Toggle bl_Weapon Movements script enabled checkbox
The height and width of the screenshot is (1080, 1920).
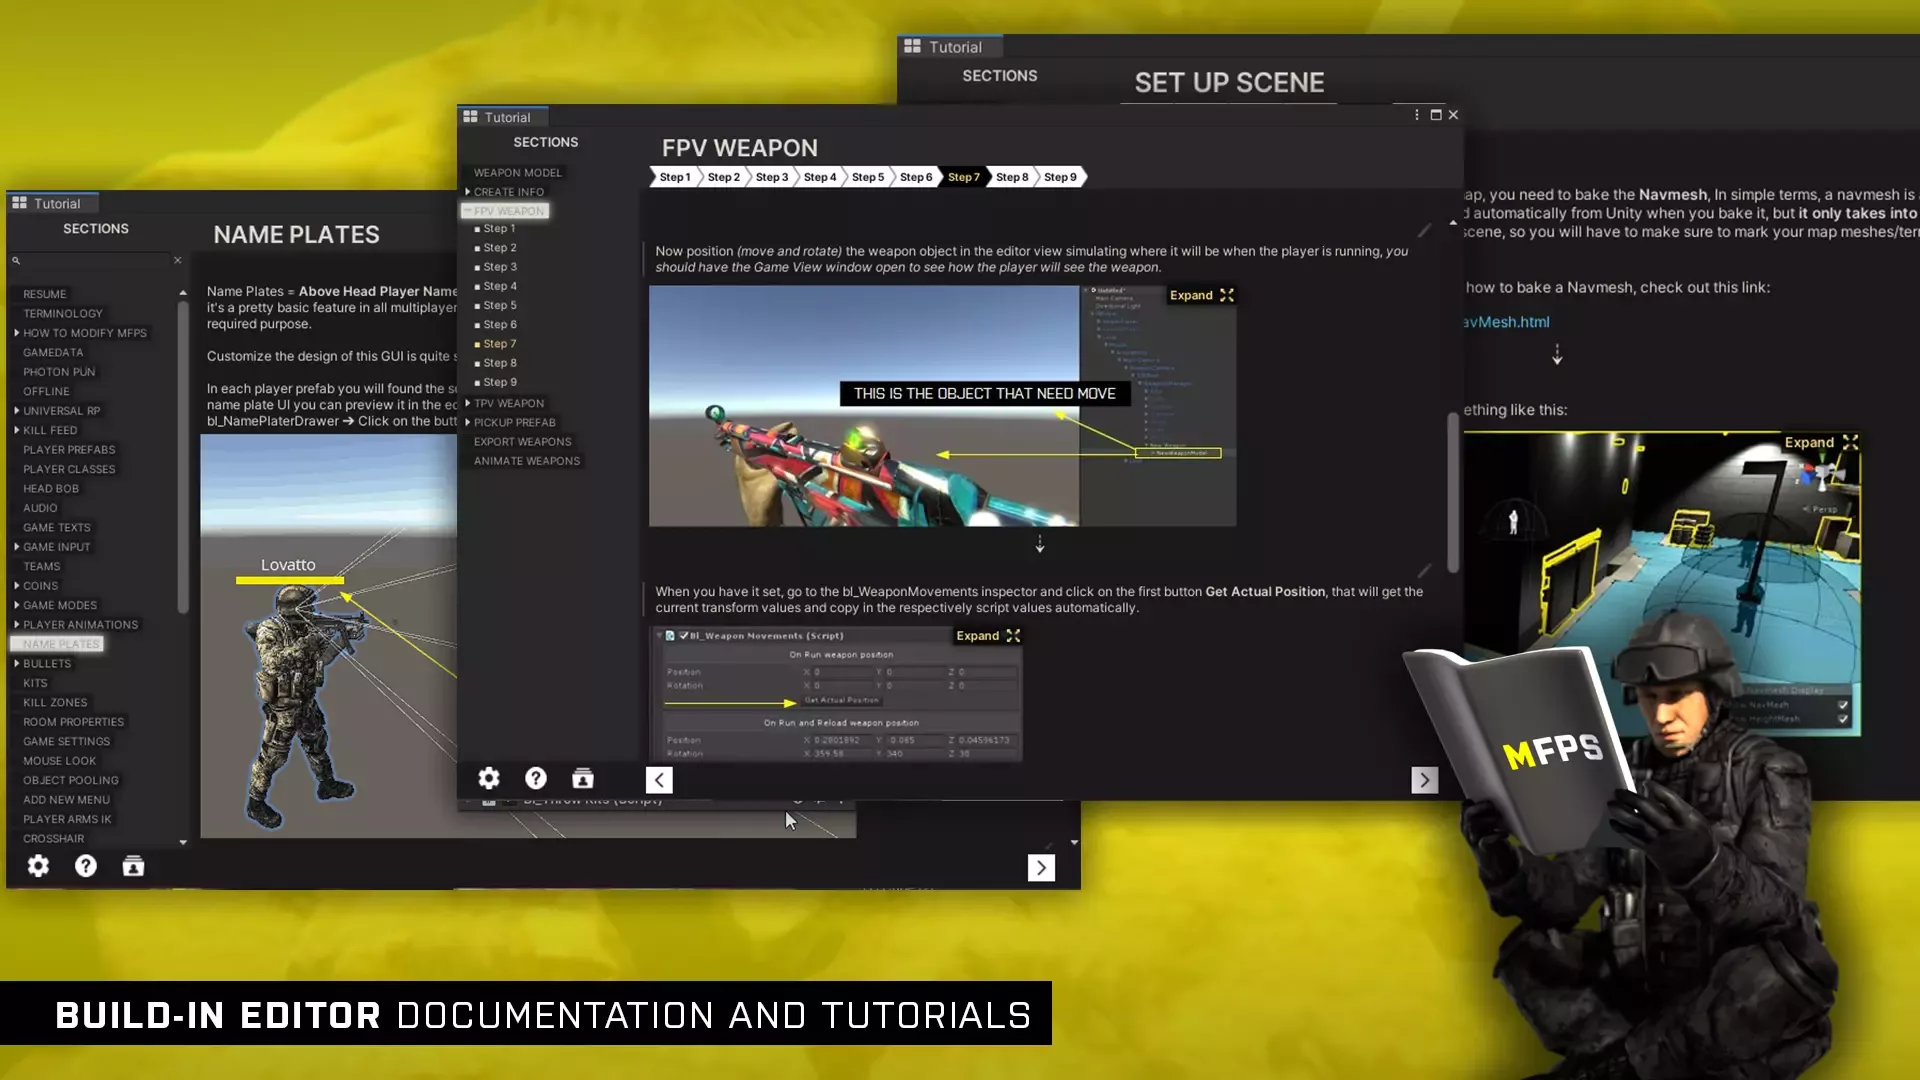pos(684,636)
